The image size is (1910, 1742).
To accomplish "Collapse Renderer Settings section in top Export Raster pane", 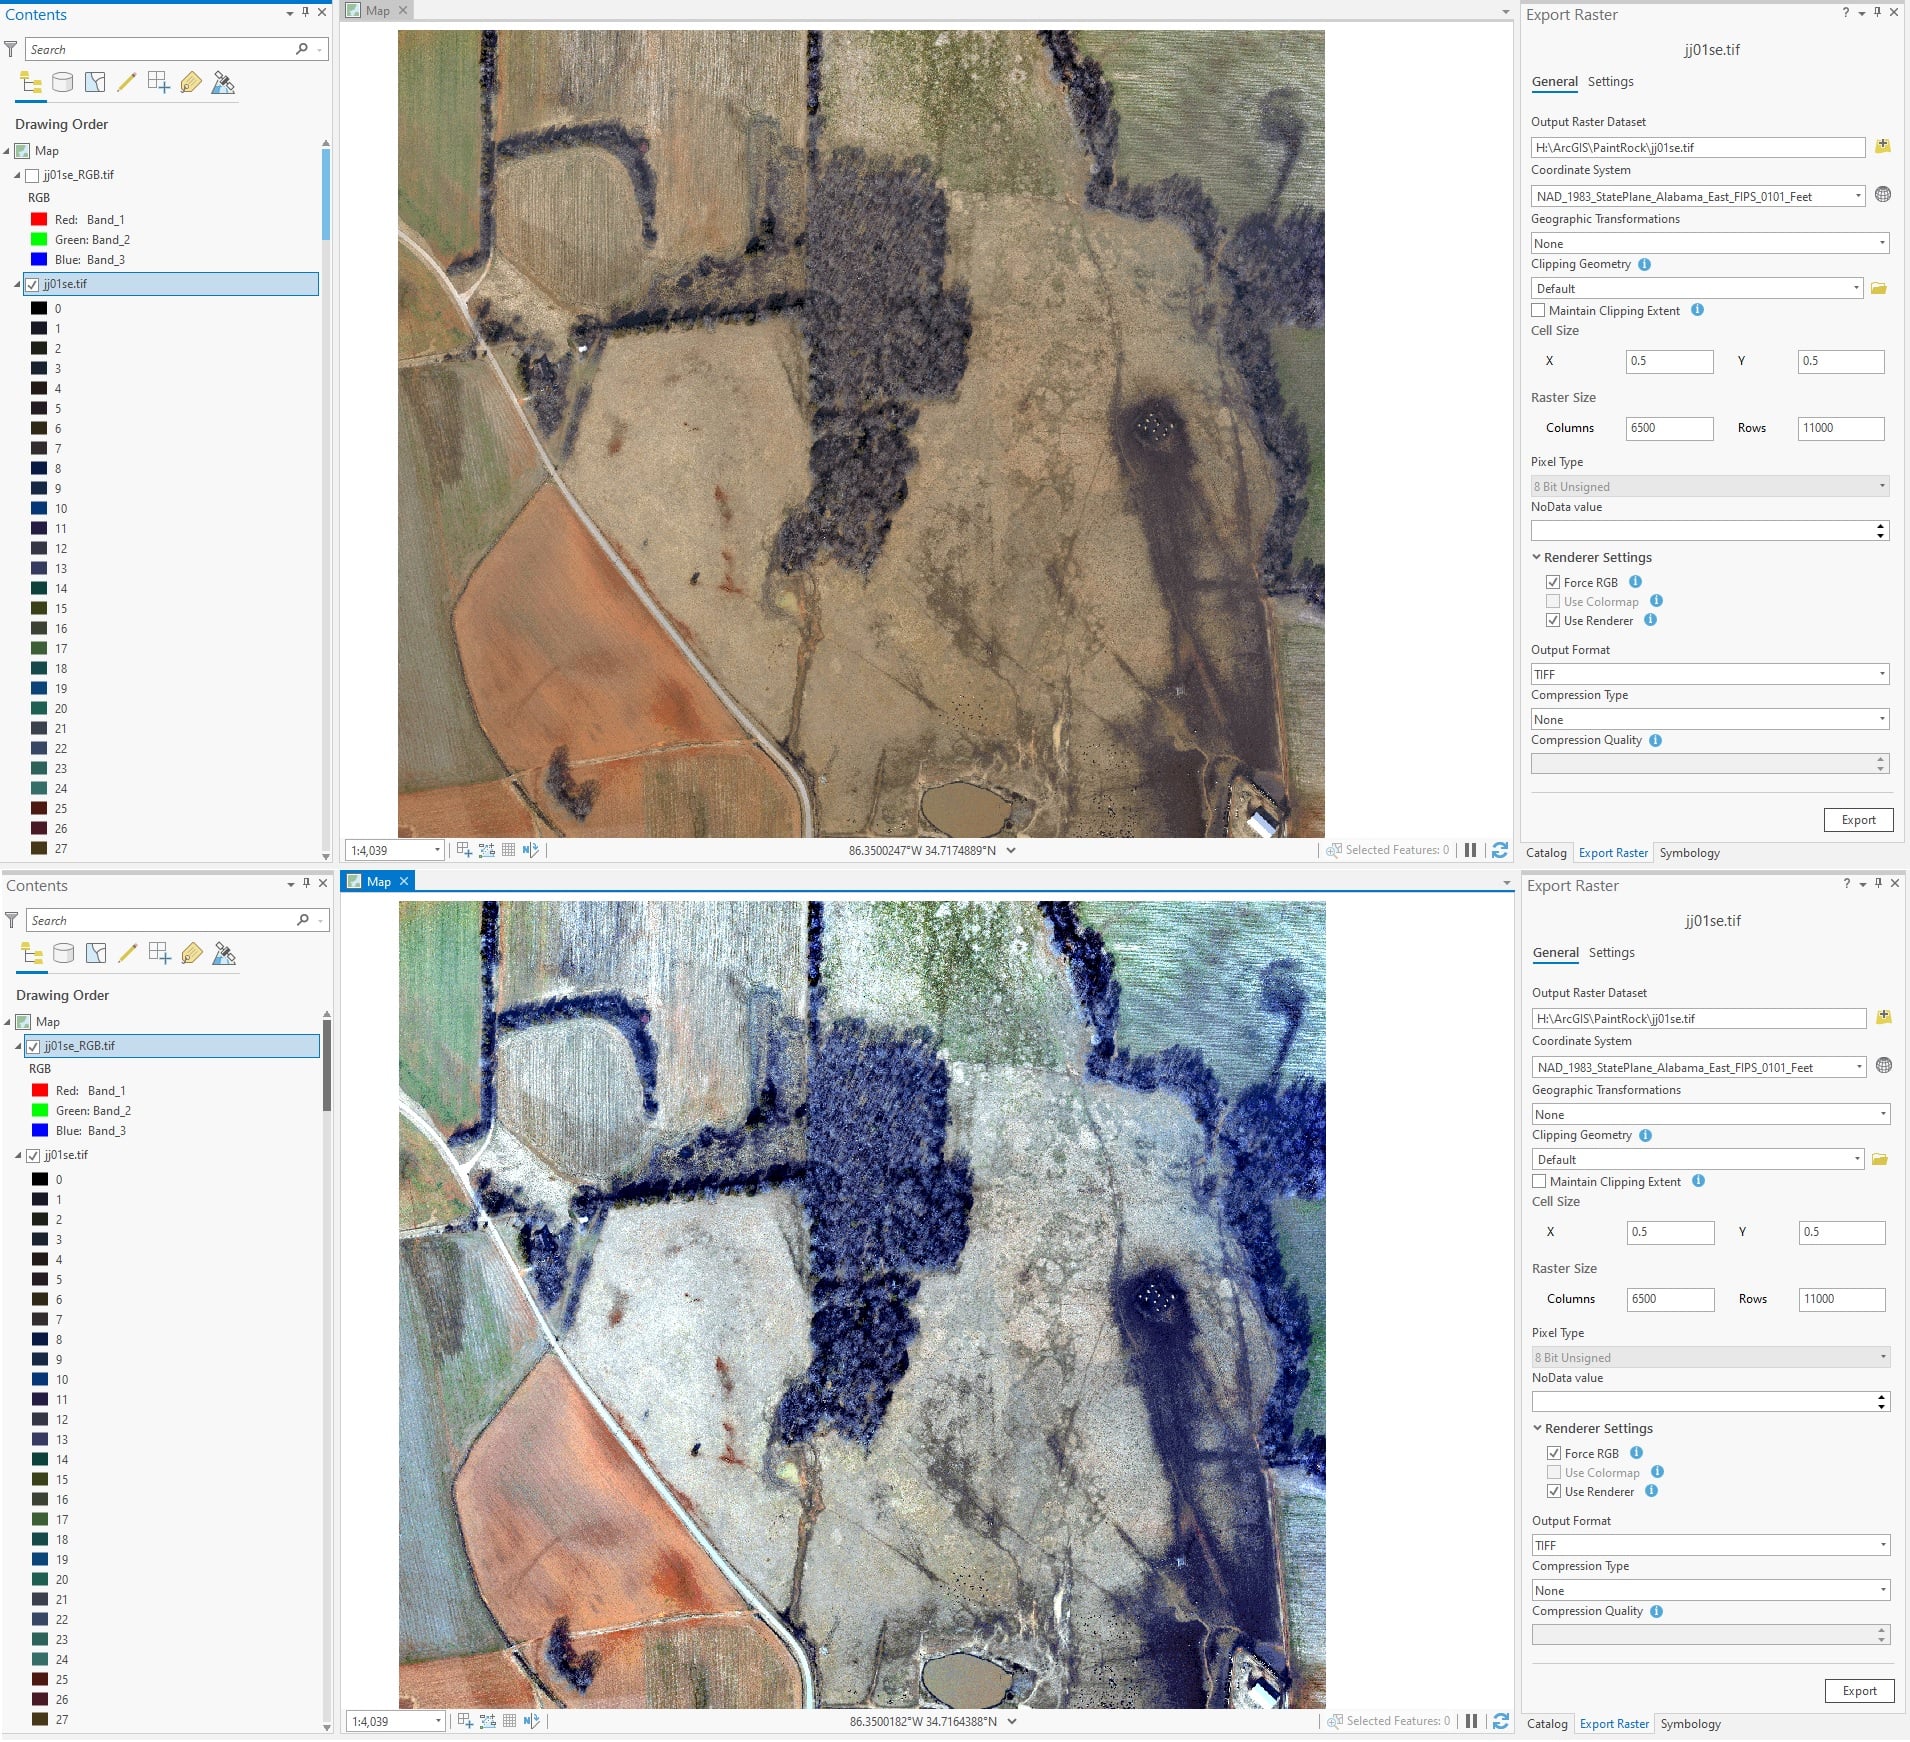I will coord(1537,557).
